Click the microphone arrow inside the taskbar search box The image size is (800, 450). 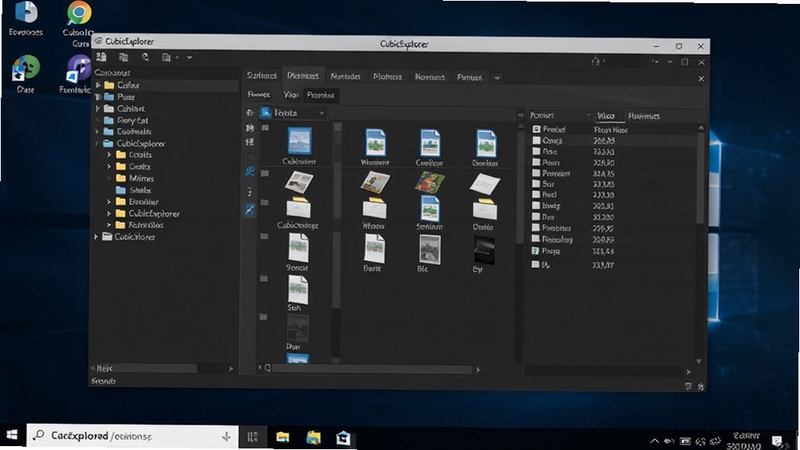pyautogui.click(x=226, y=436)
